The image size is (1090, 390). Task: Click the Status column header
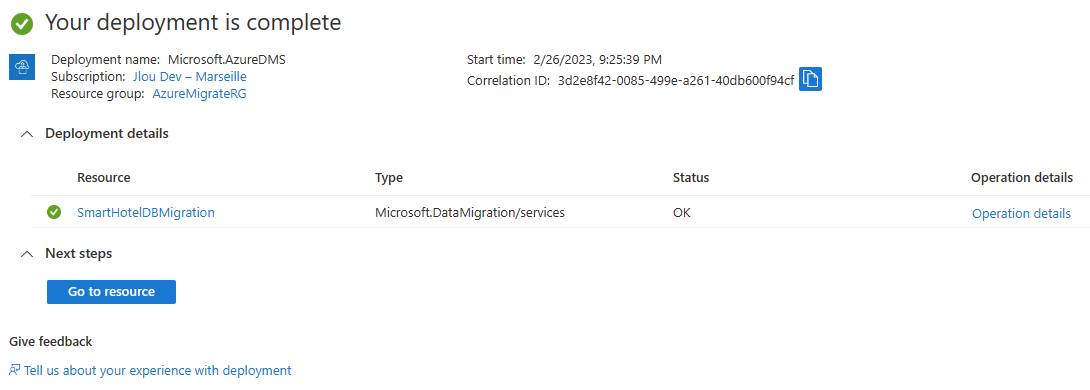coord(691,178)
